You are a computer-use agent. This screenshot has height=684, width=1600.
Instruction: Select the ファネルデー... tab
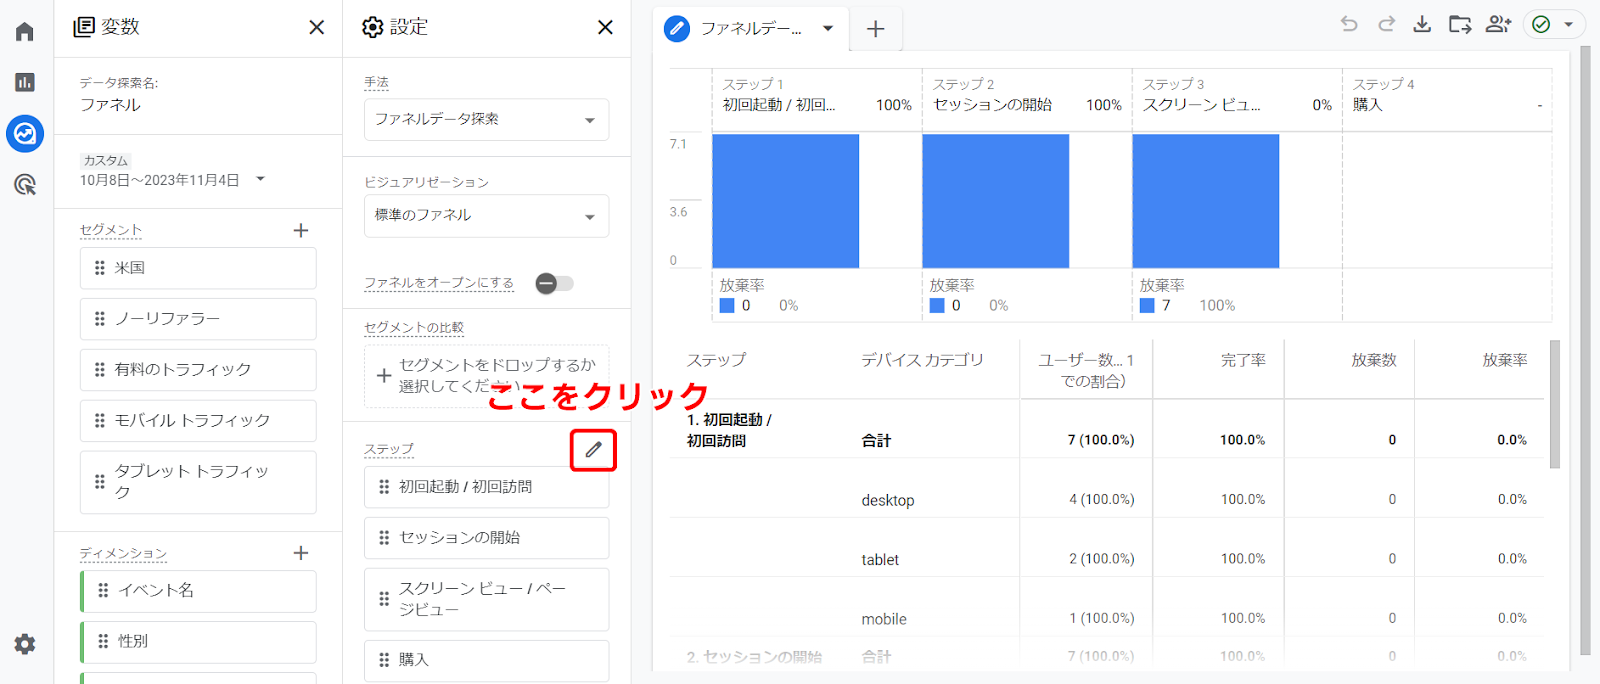click(x=750, y=29)
